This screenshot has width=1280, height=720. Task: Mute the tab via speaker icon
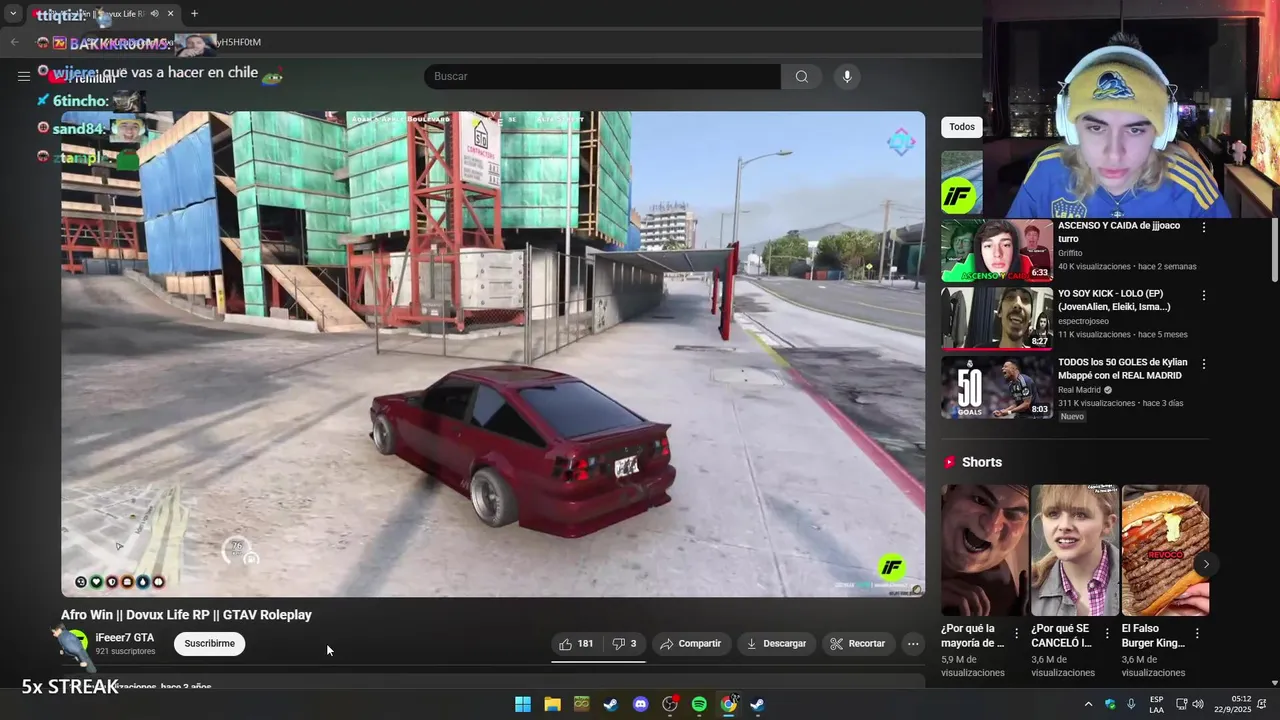(x=154, y=14)
